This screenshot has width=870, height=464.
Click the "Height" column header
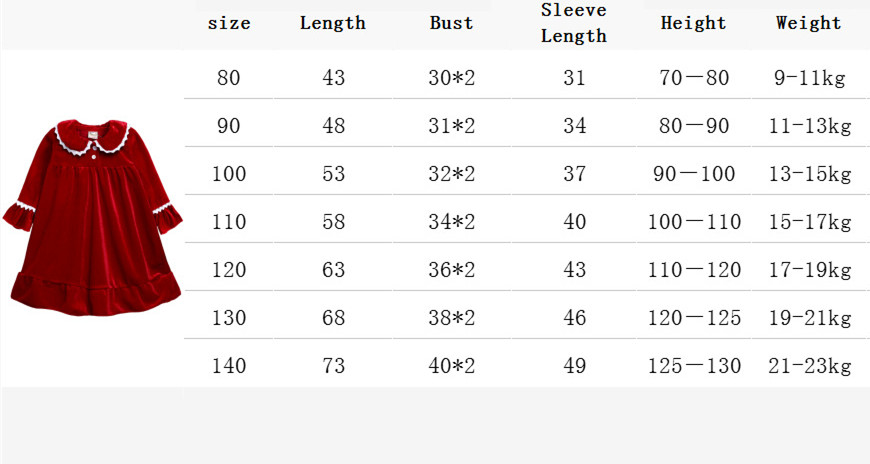point(693,23)
